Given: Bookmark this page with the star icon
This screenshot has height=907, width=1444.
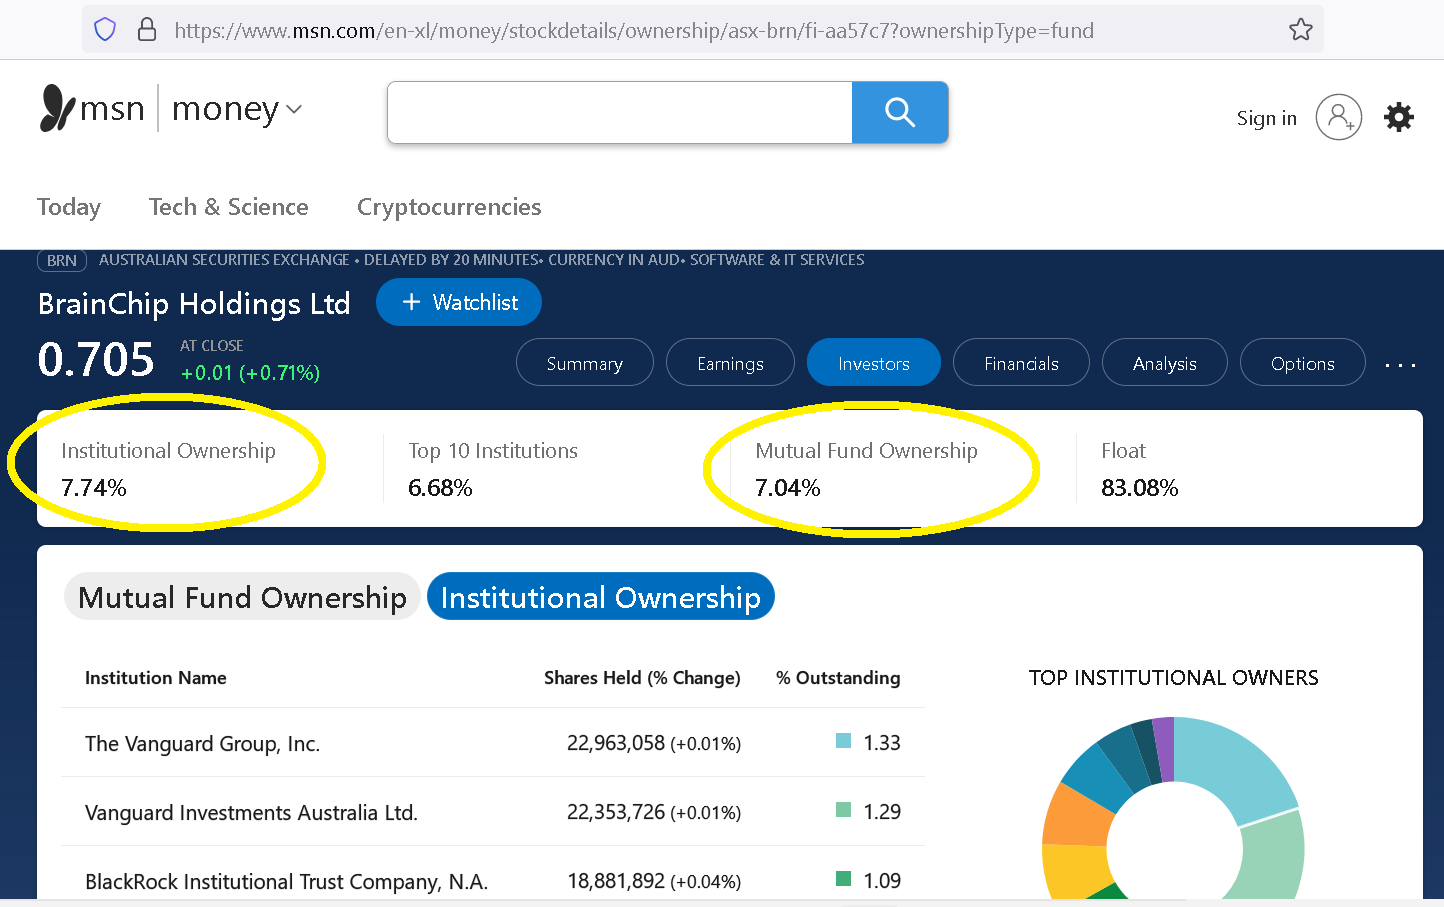Looking at the screenshot, I should 1300,30.
